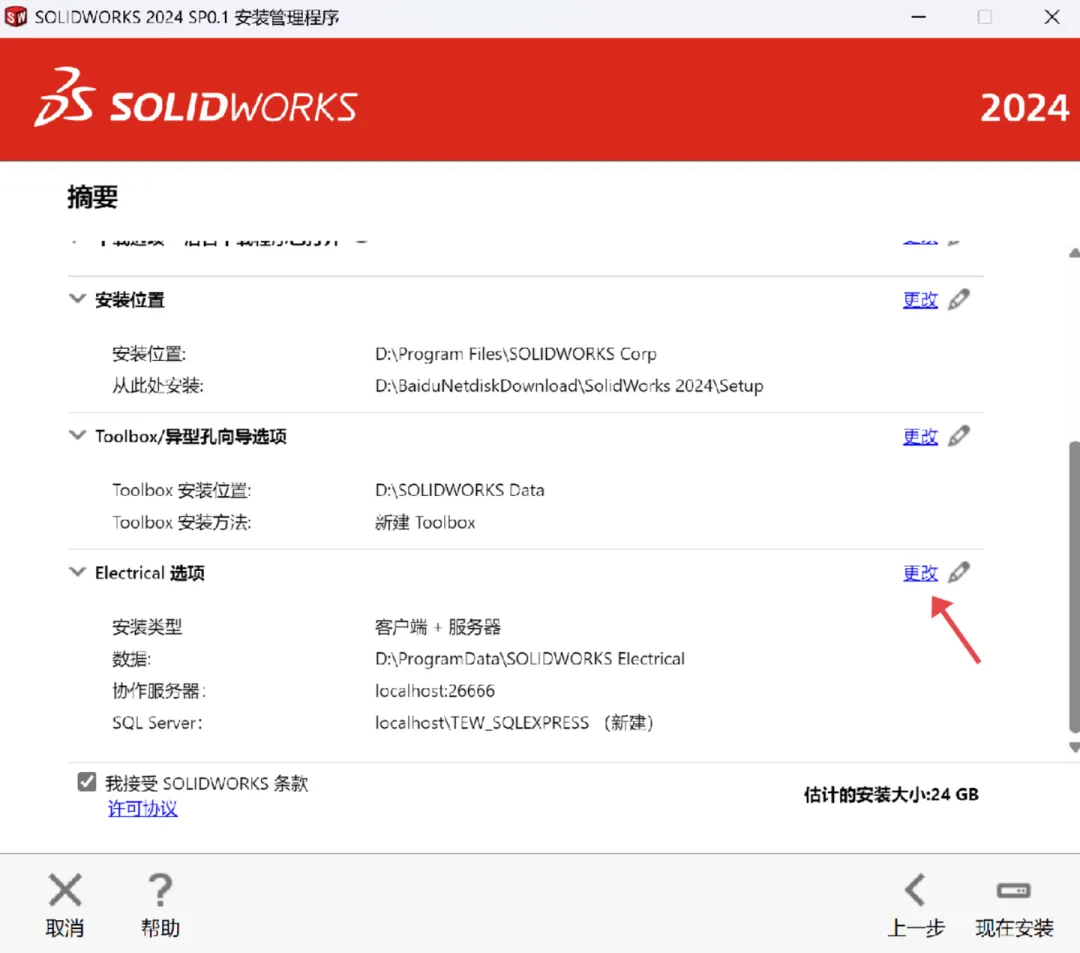
Task: Click the scrollbar down arrow
Action: click(1074, 747)
